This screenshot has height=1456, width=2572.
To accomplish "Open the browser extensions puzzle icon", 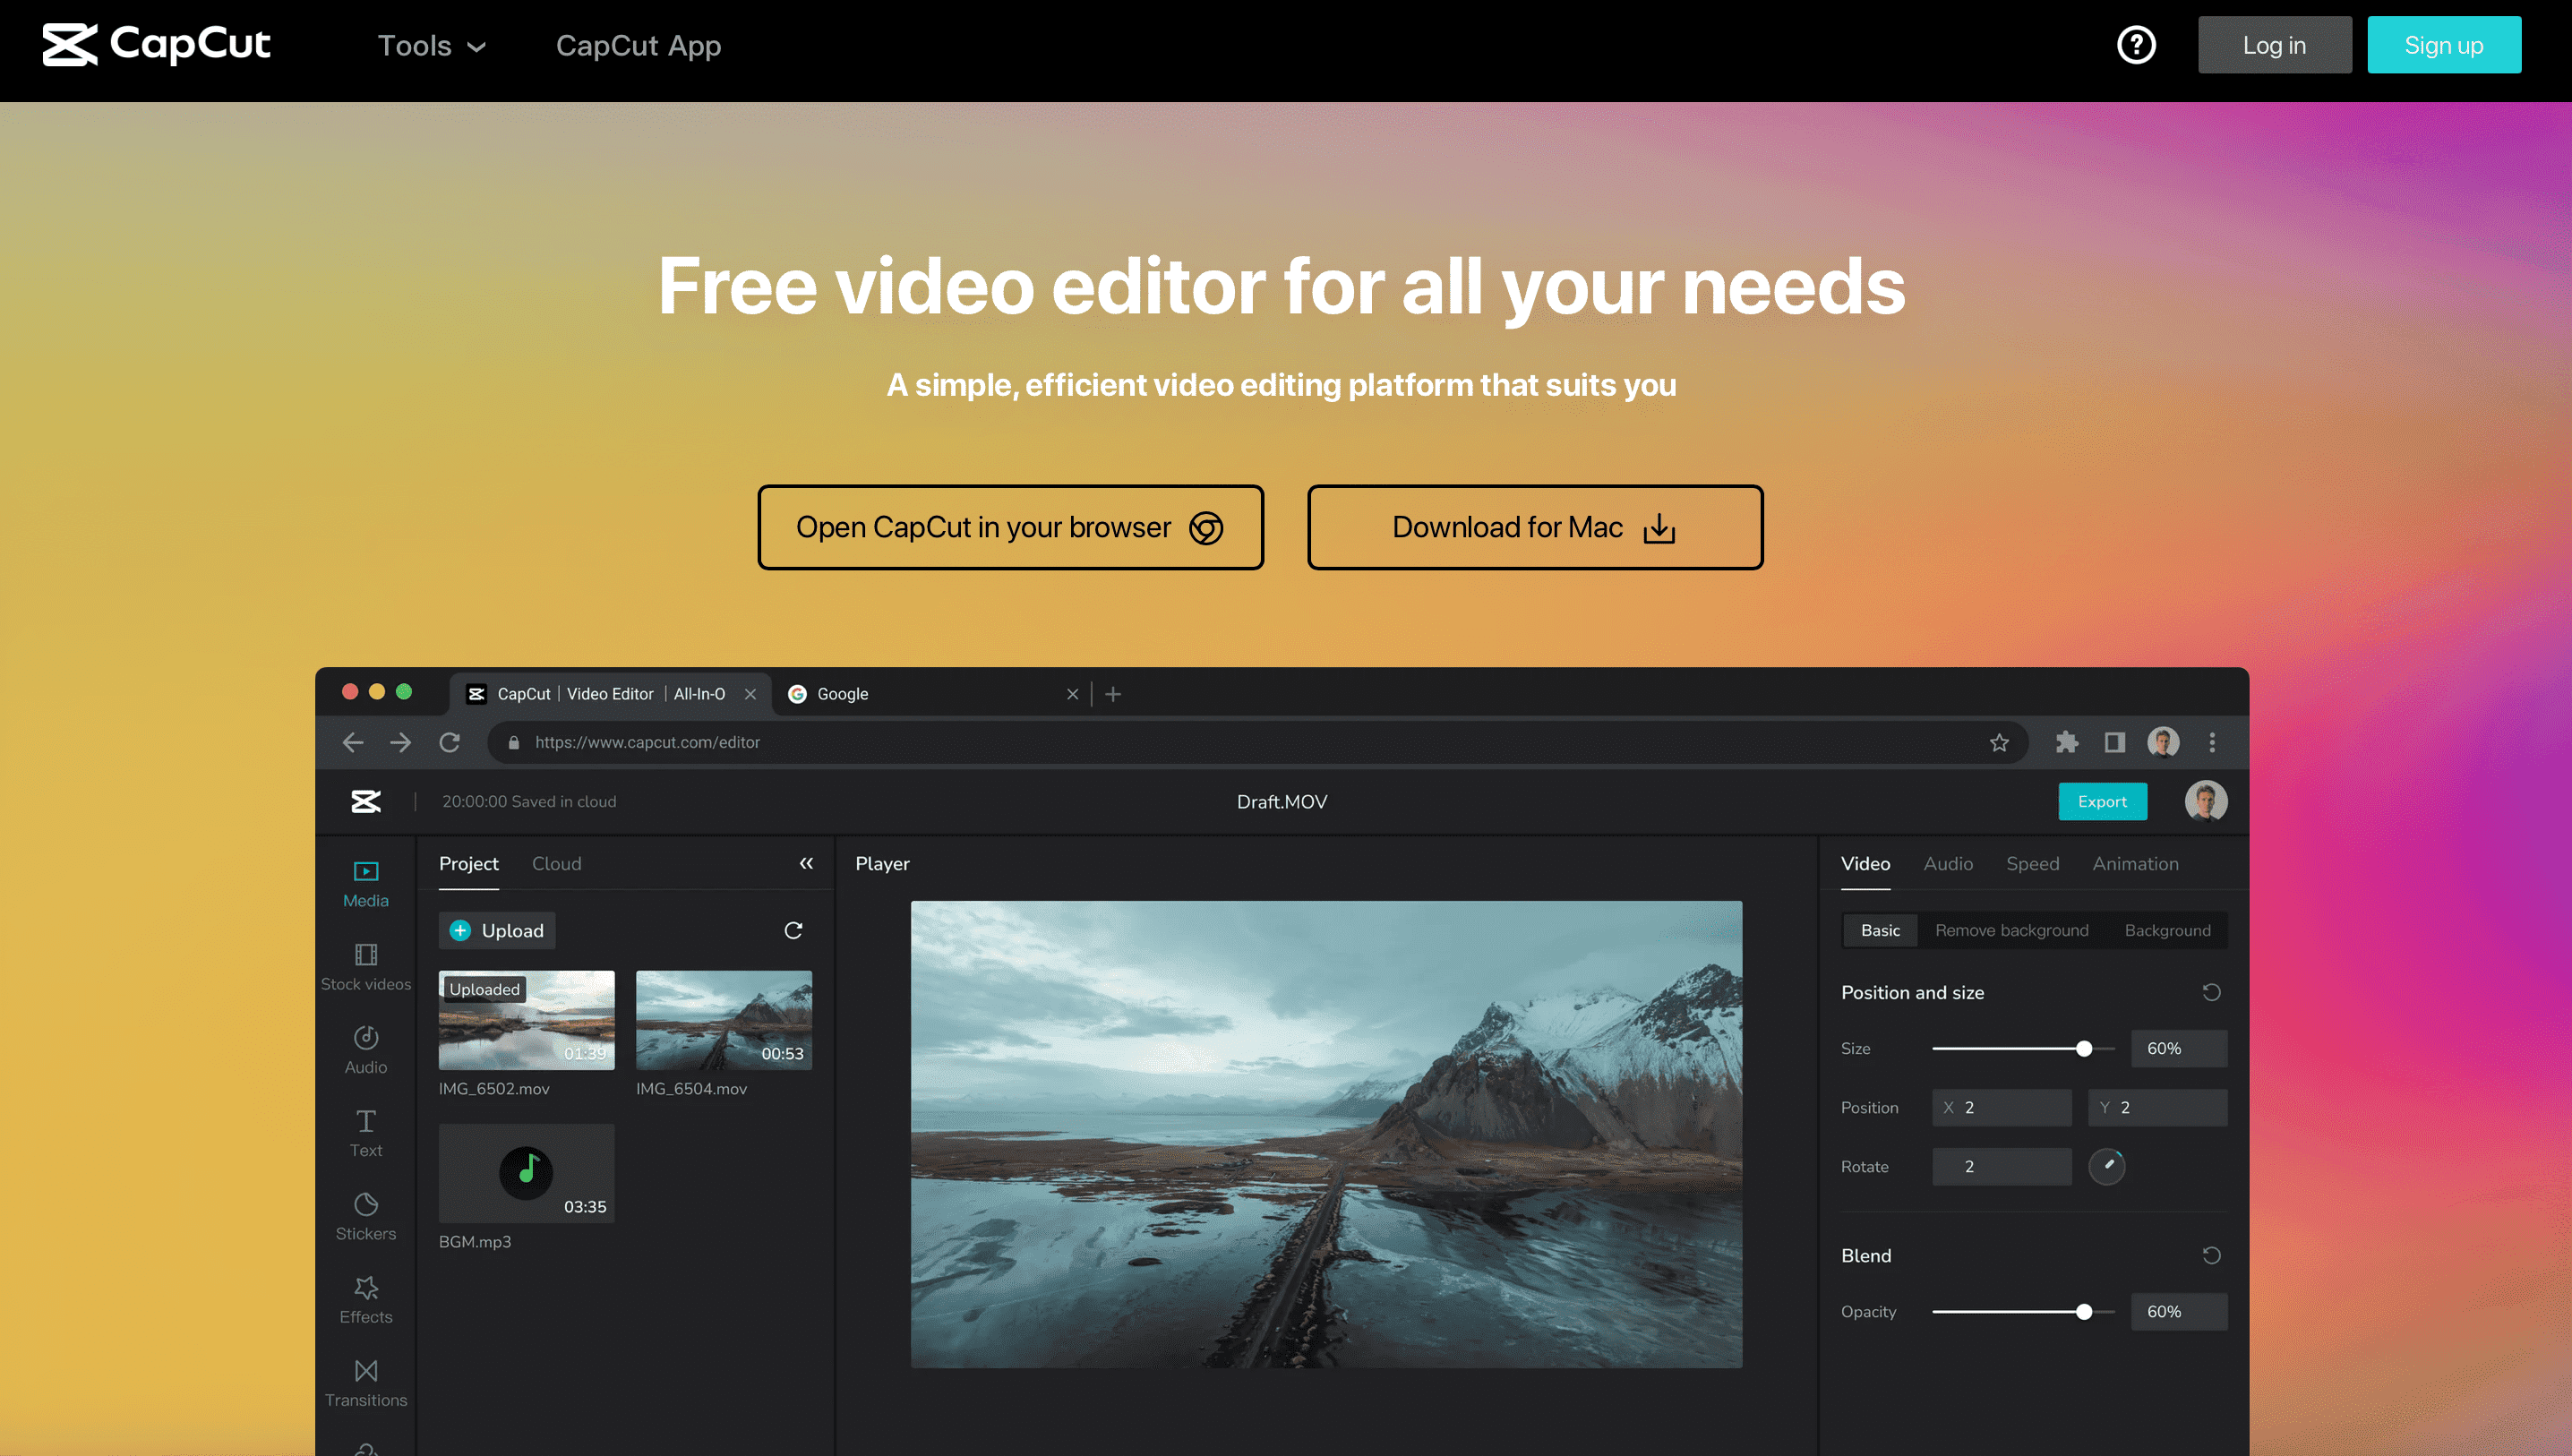I will pyautogui.click(x=2066, y=742).
